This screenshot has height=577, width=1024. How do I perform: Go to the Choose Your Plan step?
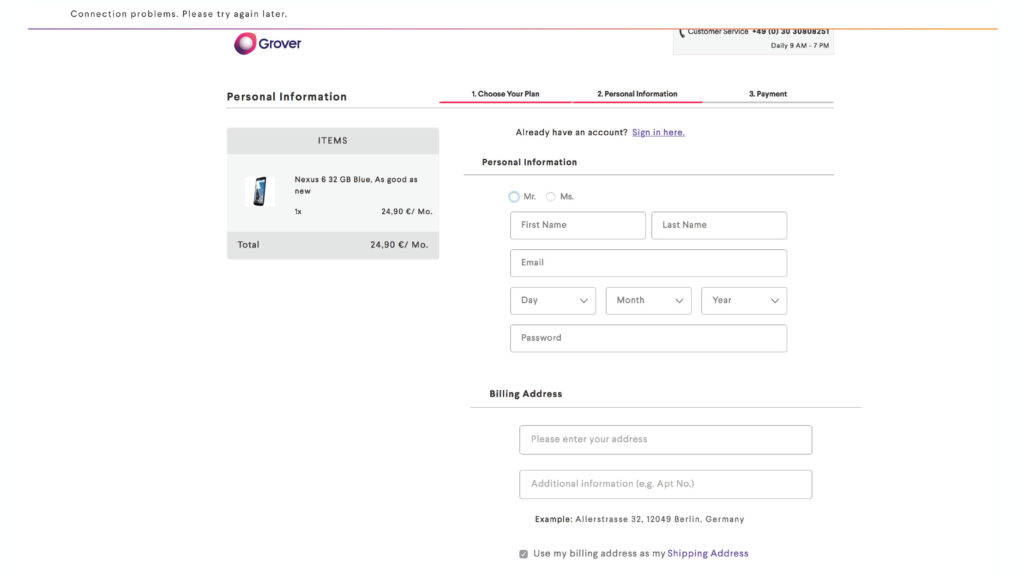point(505,94)
